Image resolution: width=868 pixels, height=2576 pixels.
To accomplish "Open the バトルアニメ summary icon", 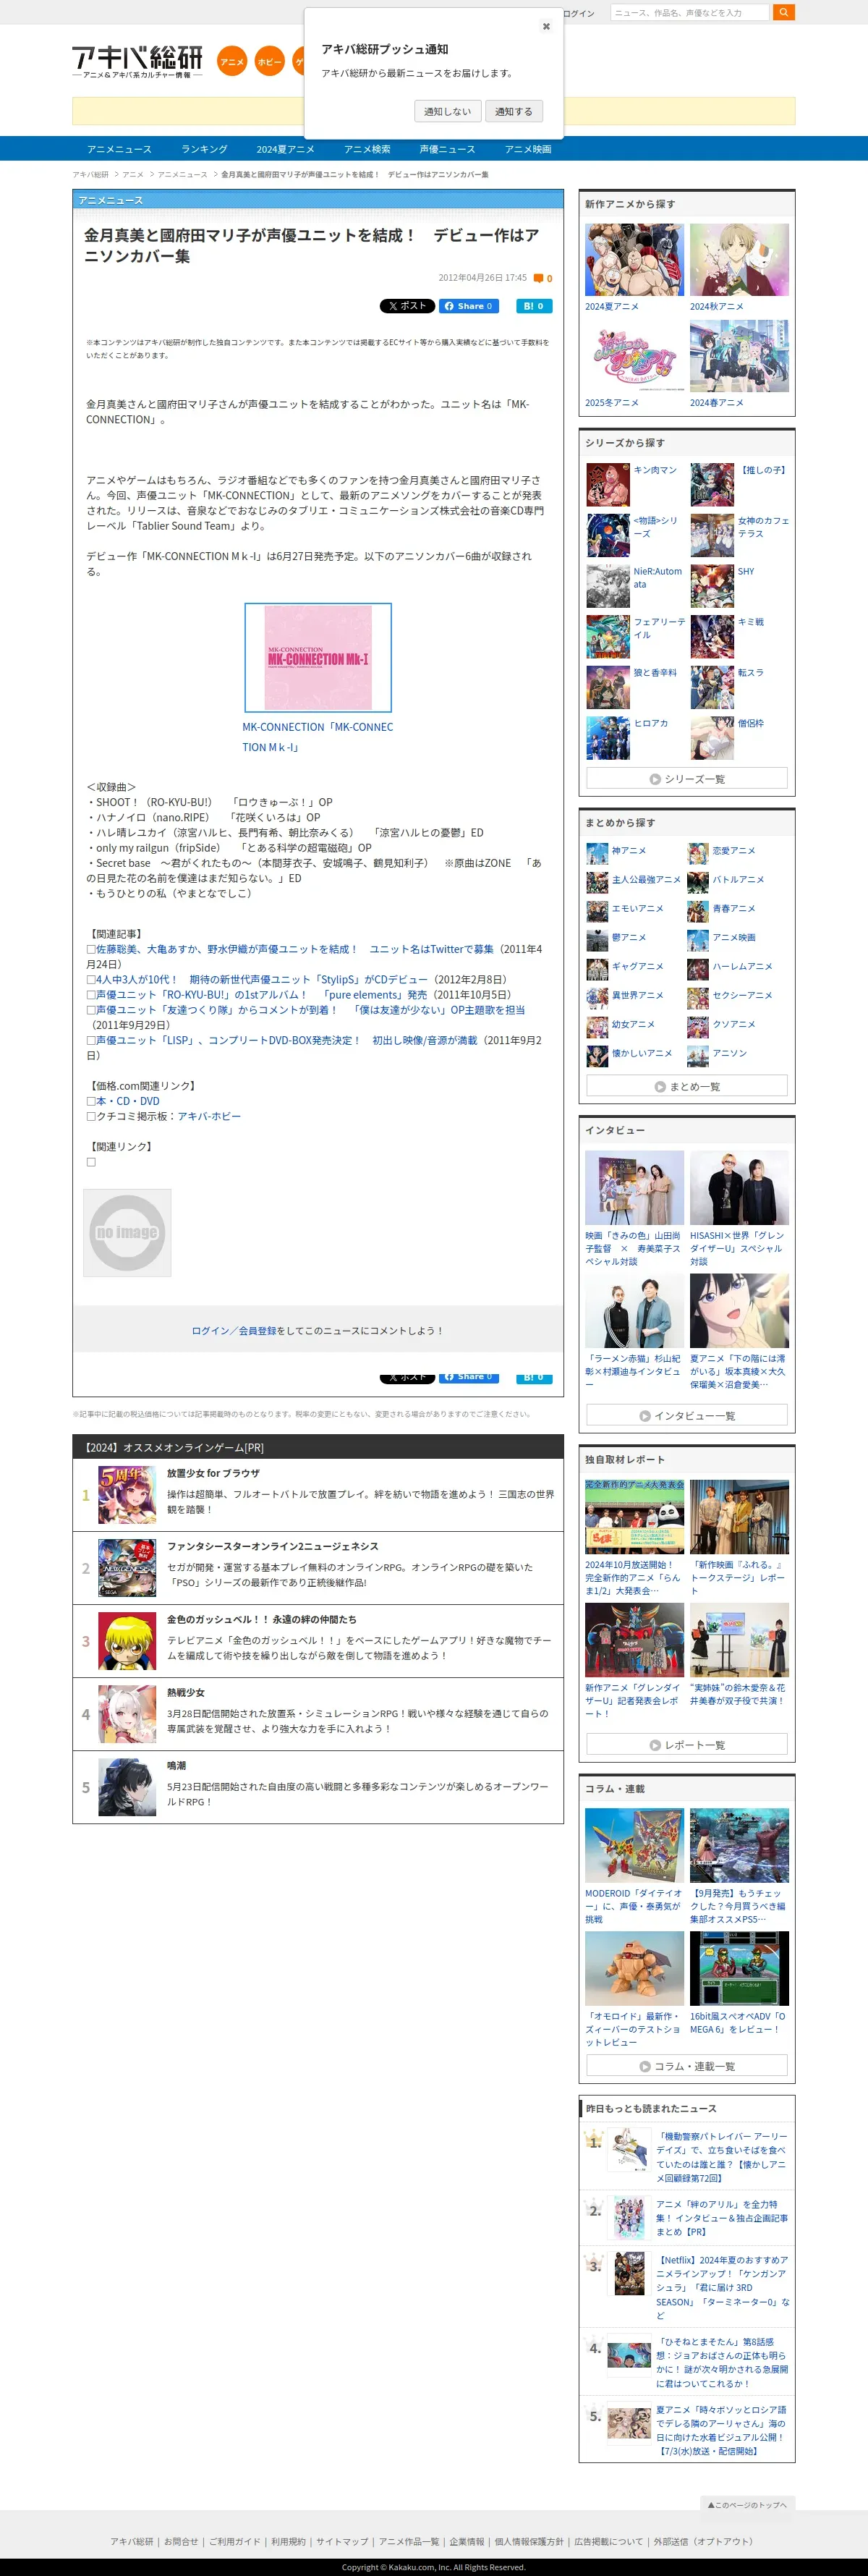I will click(698, 881).
